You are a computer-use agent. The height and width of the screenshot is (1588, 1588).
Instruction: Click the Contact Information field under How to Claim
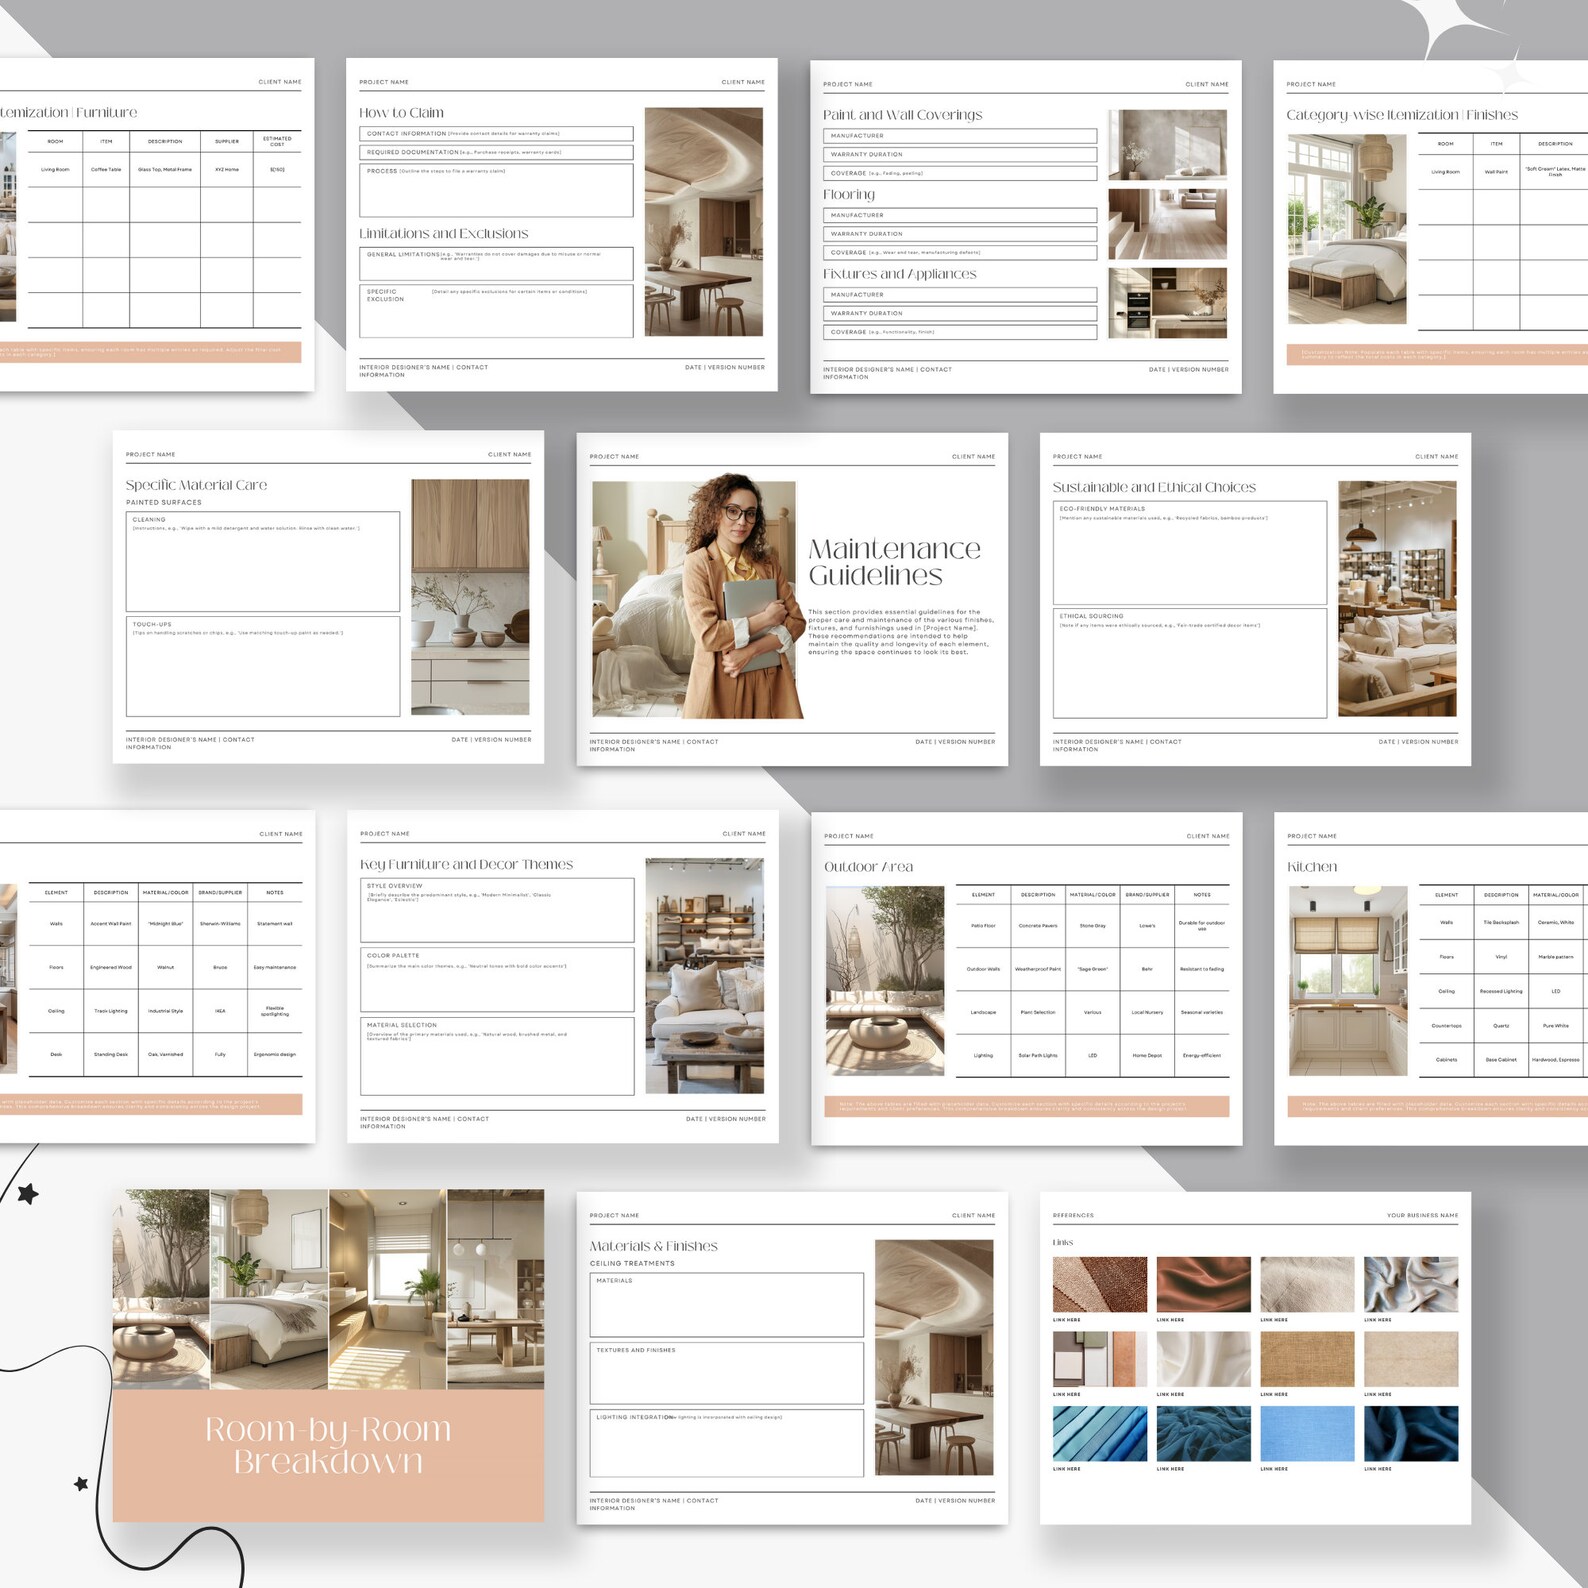pyautogui.click(x=496, y=133)
